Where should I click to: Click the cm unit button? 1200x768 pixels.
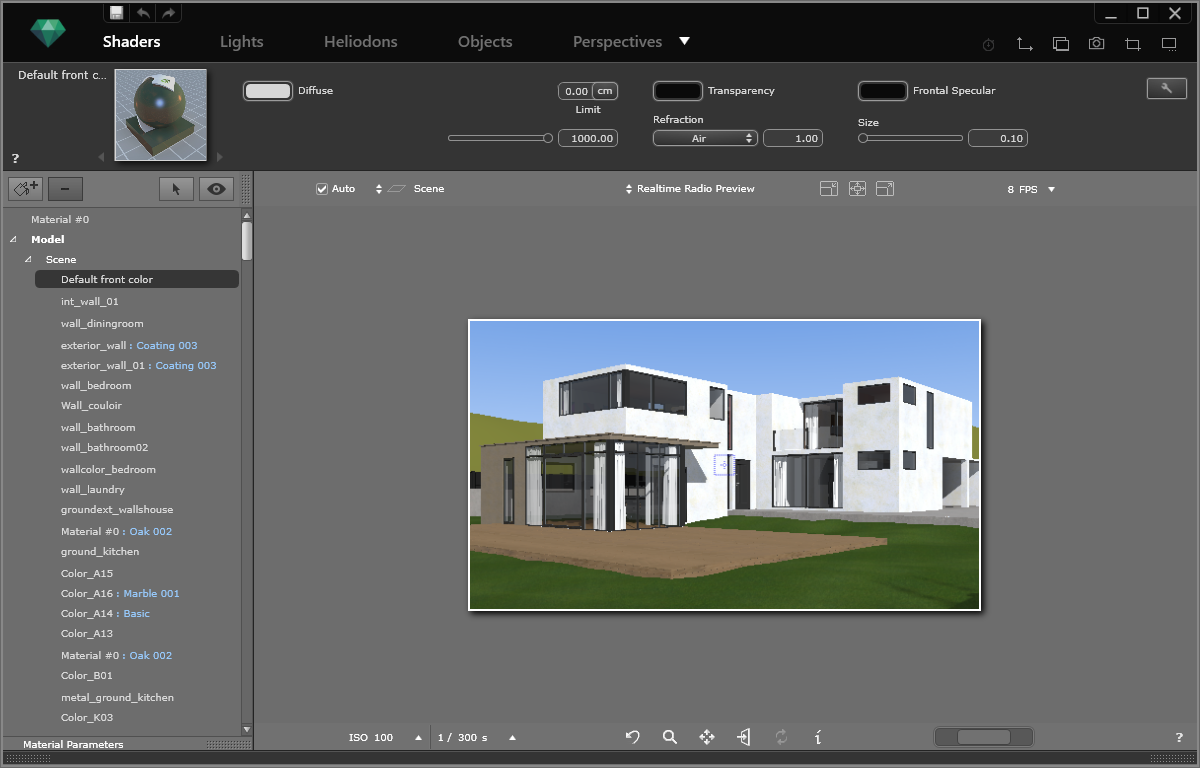(x=605, y=91)
